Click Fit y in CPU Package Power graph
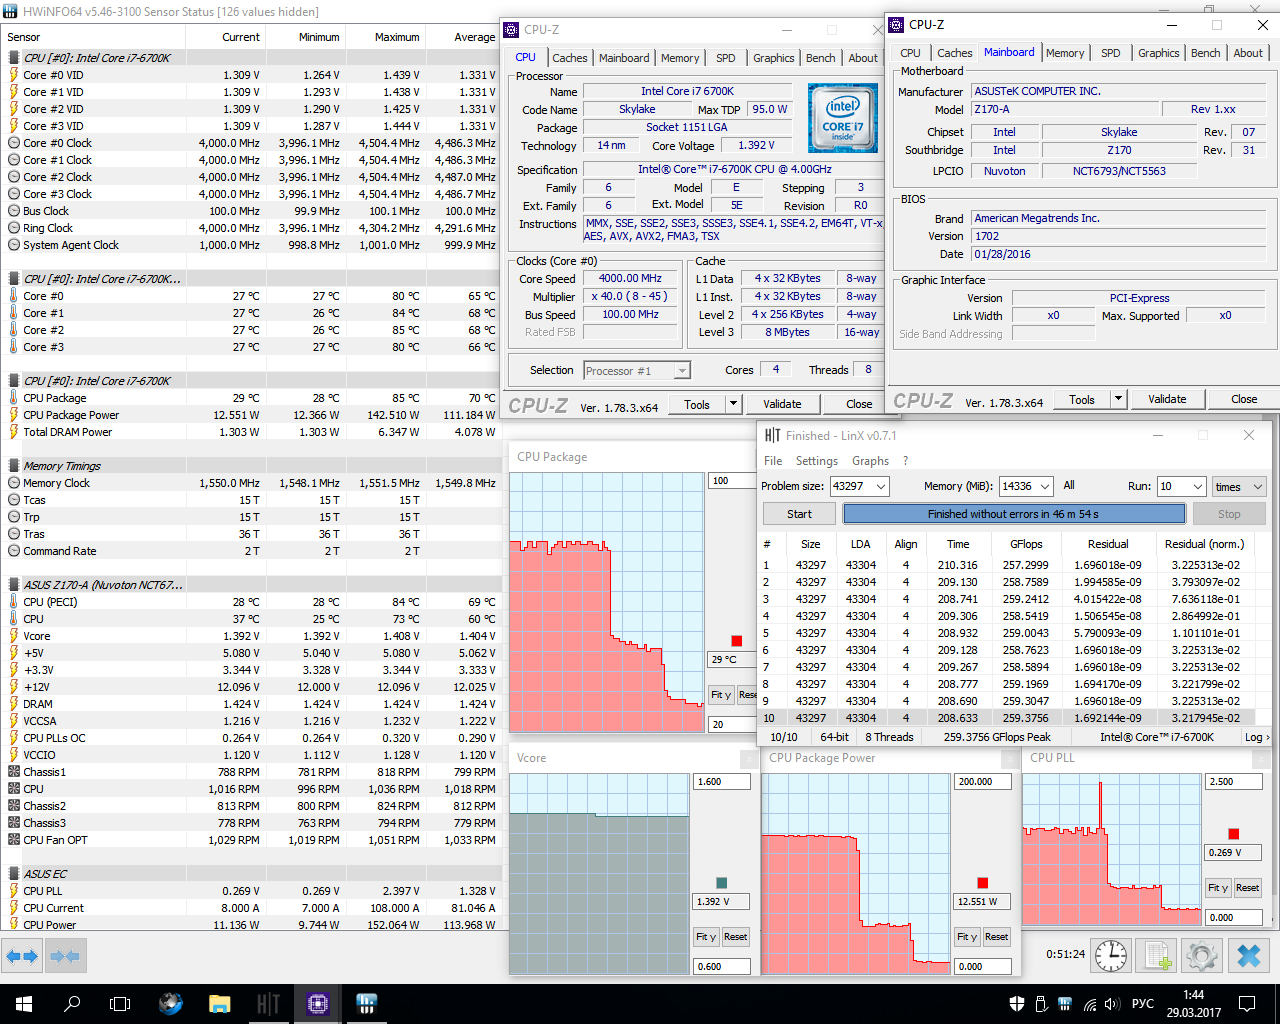 click(966, 937)
